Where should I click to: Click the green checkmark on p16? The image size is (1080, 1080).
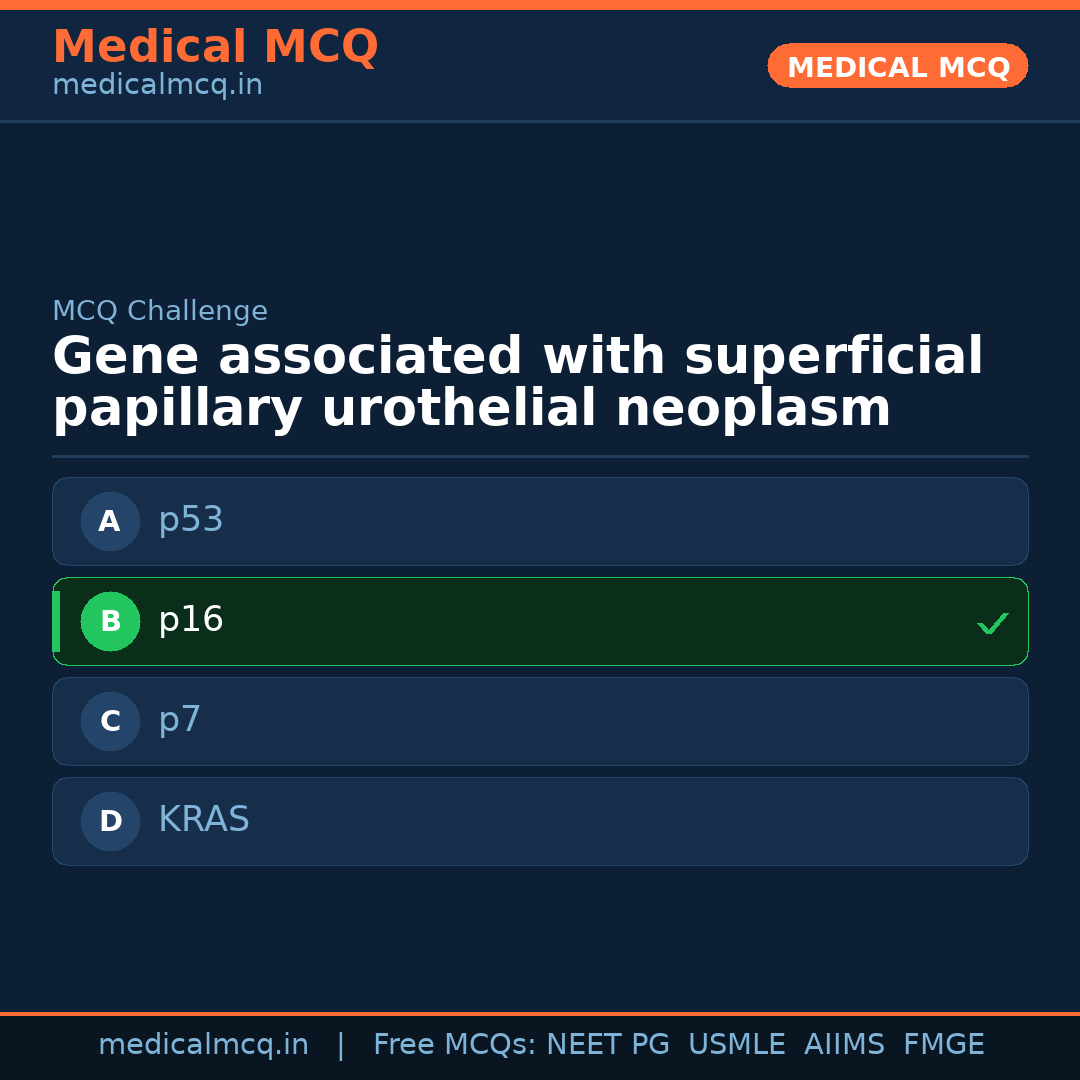(x=992, y=623)
